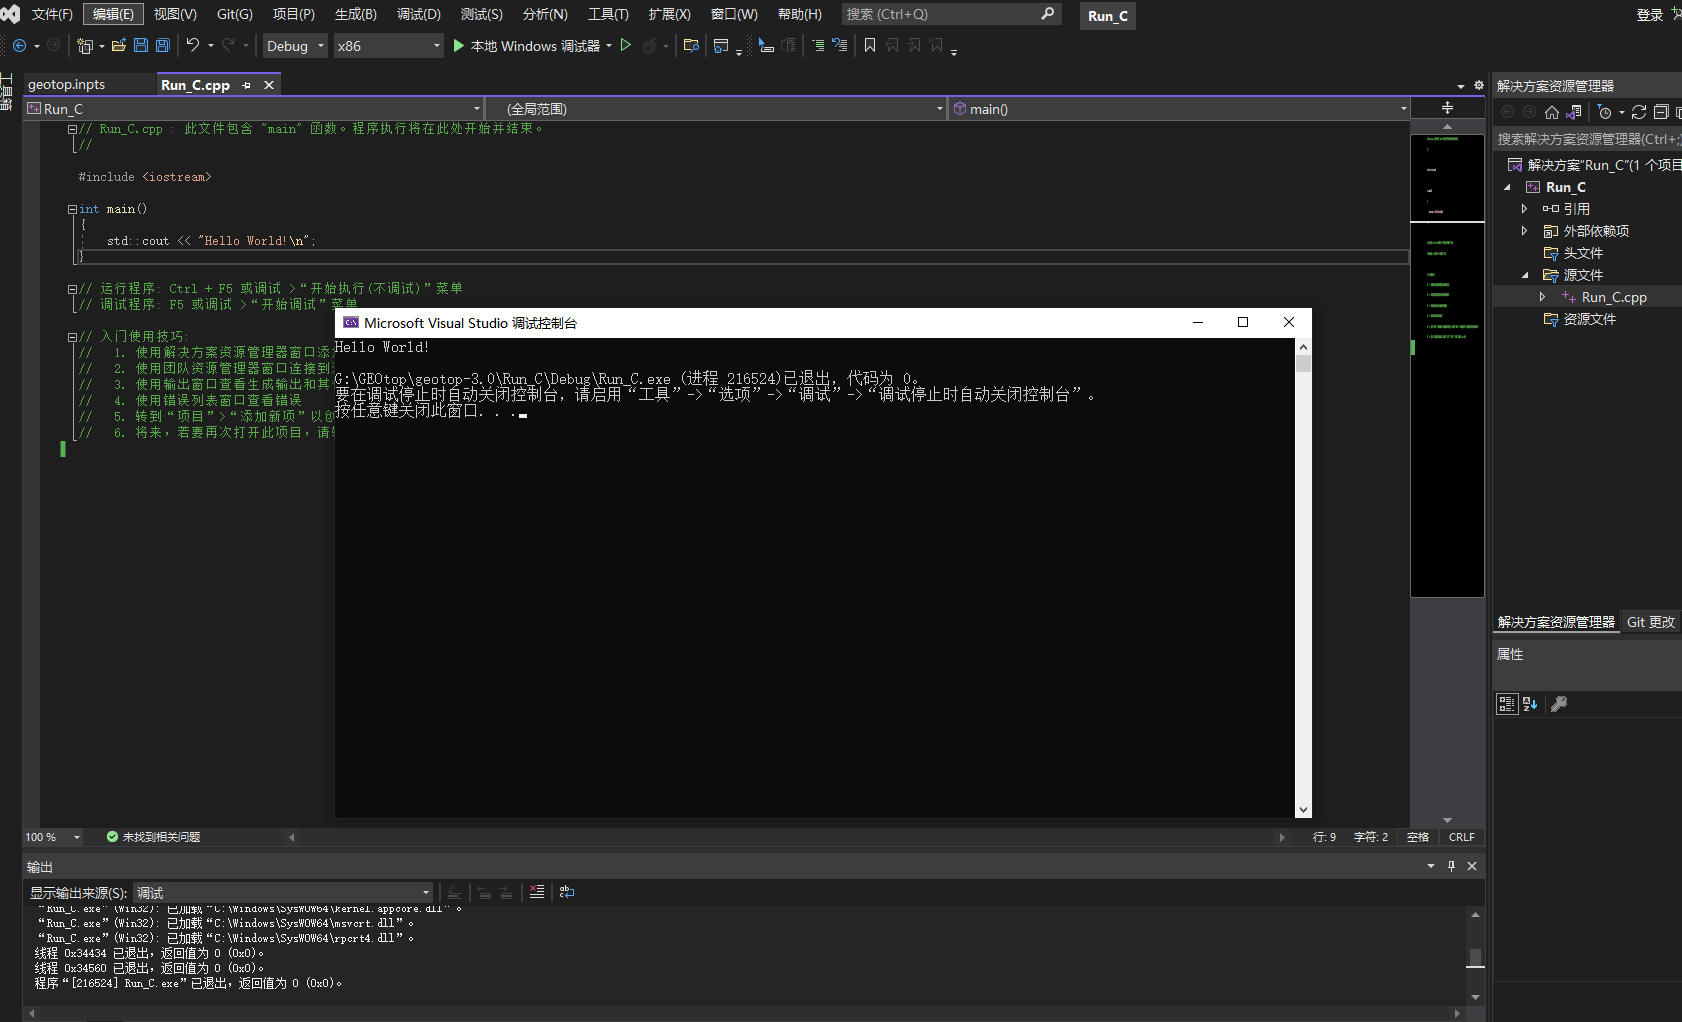The width and height of the screenshot is (1682, 1022).
Task: Navigate backward using the back arrow icon
Action: pos(18,45)
